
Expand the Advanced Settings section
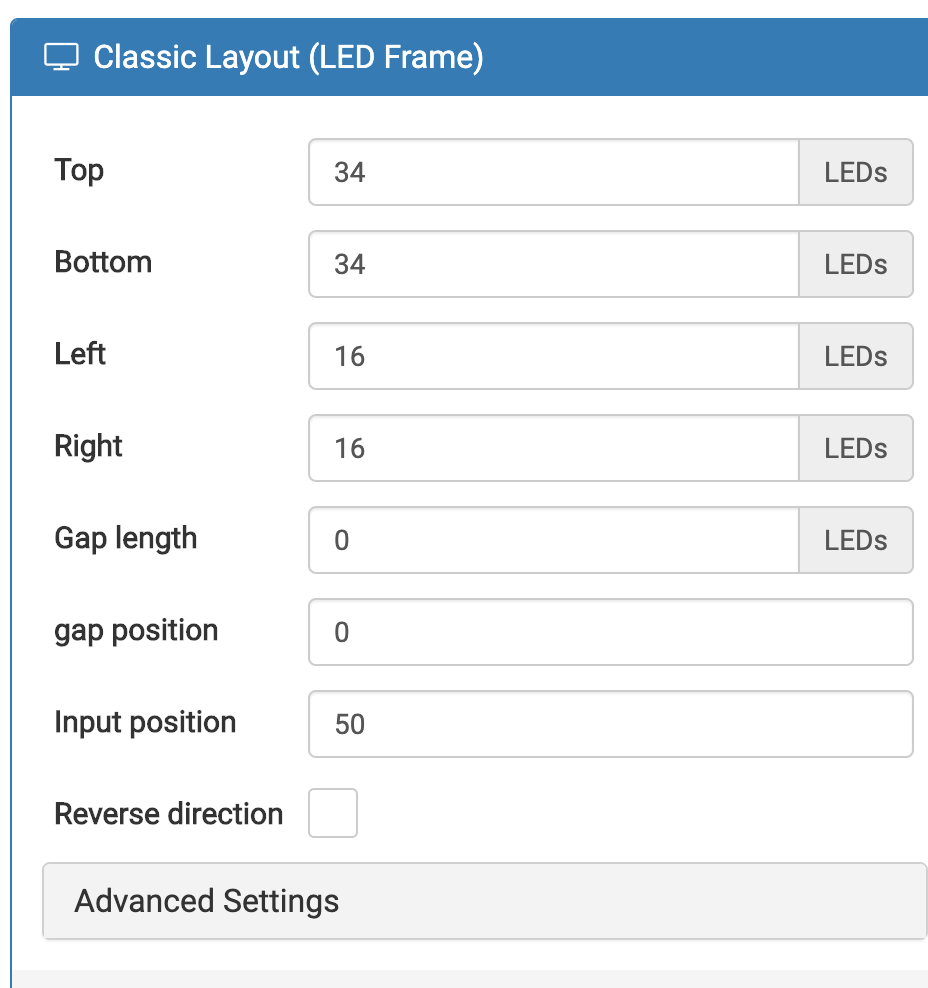(484, 901)
